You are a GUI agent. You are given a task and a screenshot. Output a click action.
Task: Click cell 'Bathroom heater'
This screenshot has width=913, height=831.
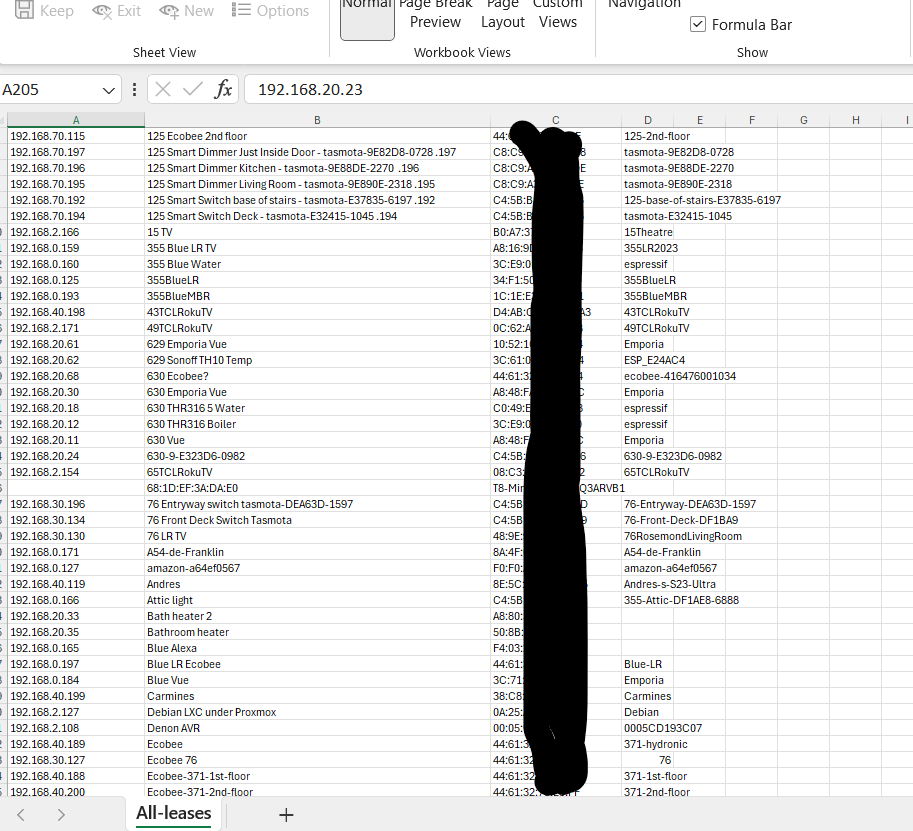[x=317, y=632]
